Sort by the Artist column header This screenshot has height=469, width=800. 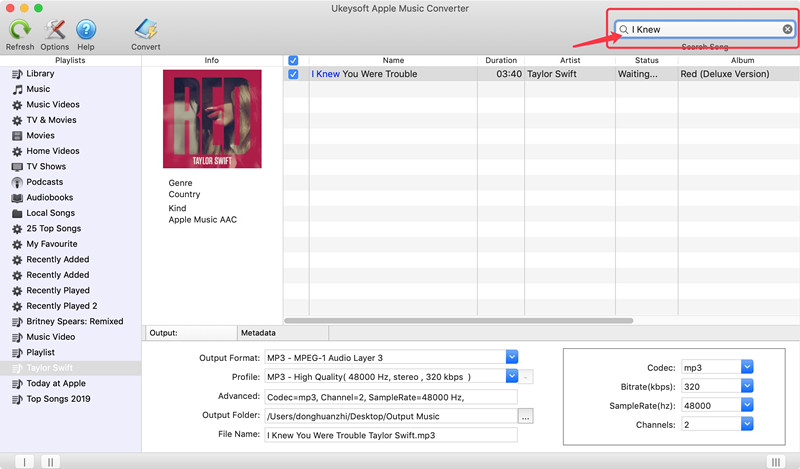pos(570,60)
